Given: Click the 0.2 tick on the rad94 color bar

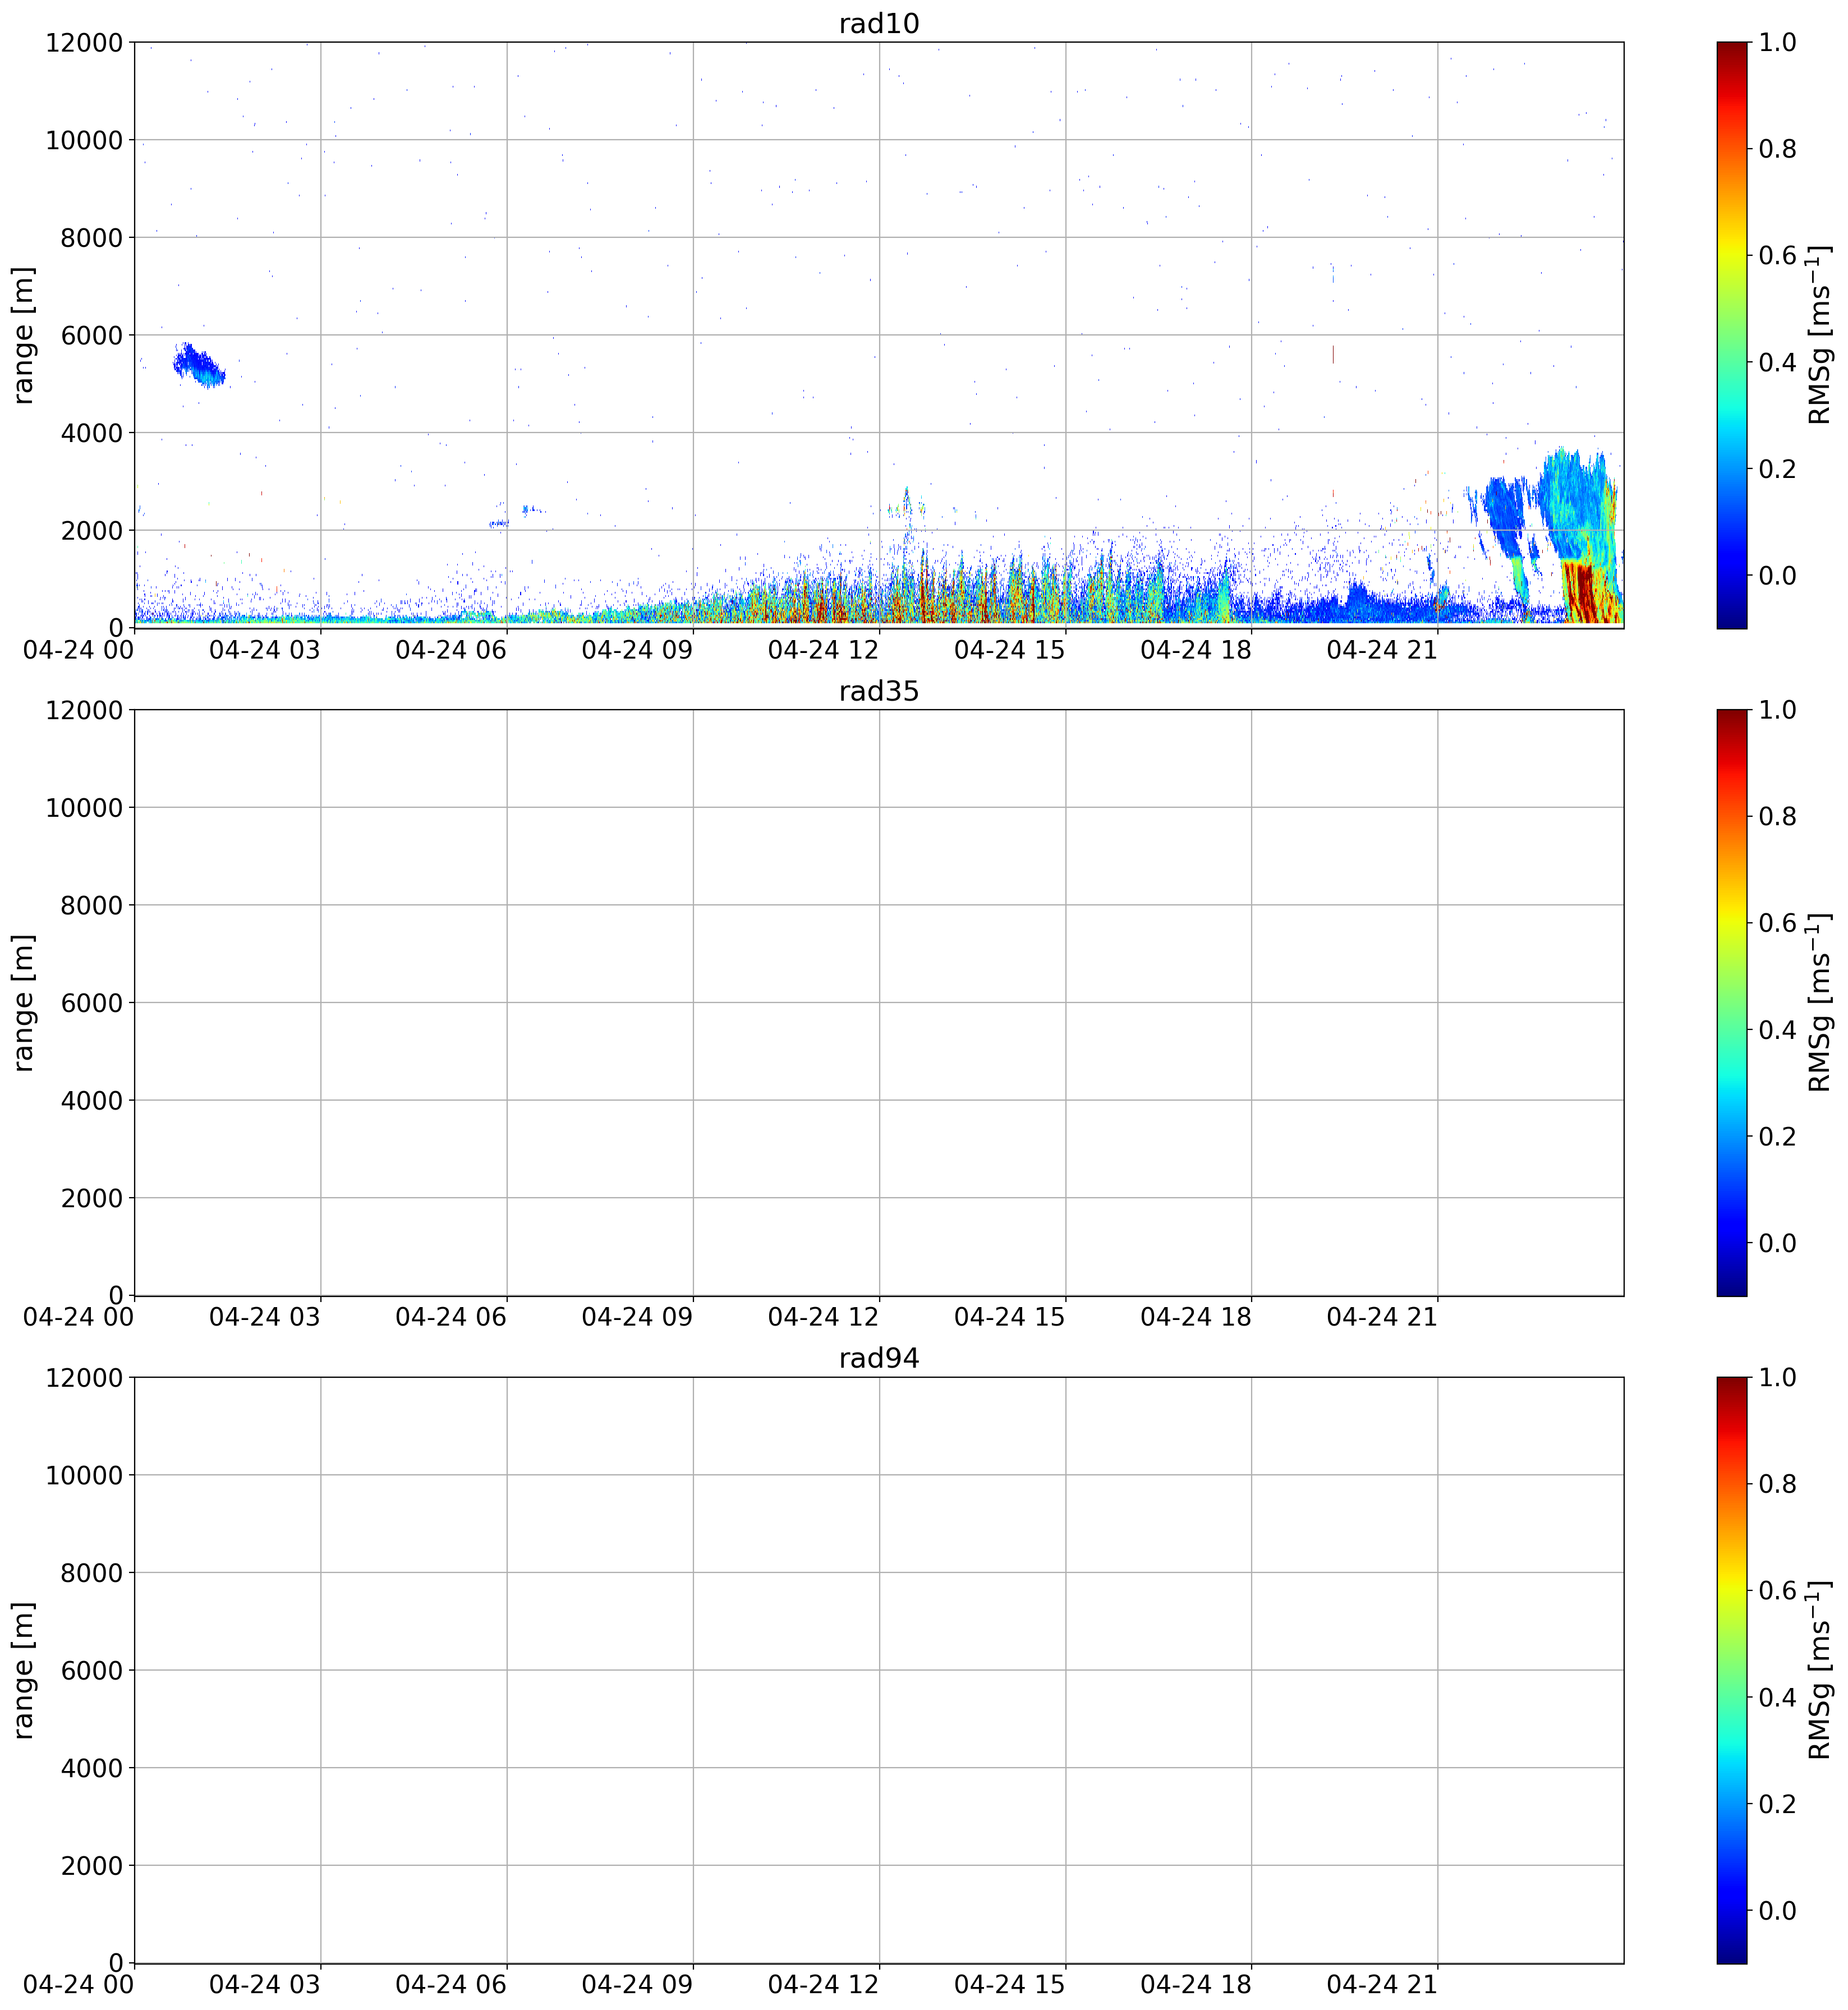Looking at the screenshot, I should 1777,1804.
